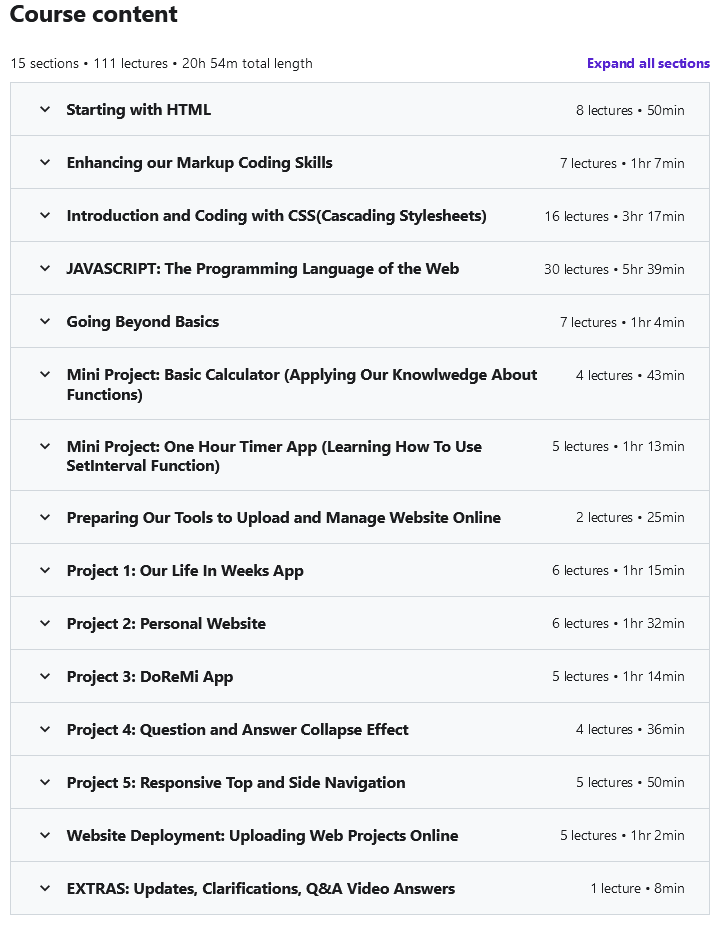Select the 8 lectures 50min label
This screenshot has height=926, width=717.
pos(631,110)
